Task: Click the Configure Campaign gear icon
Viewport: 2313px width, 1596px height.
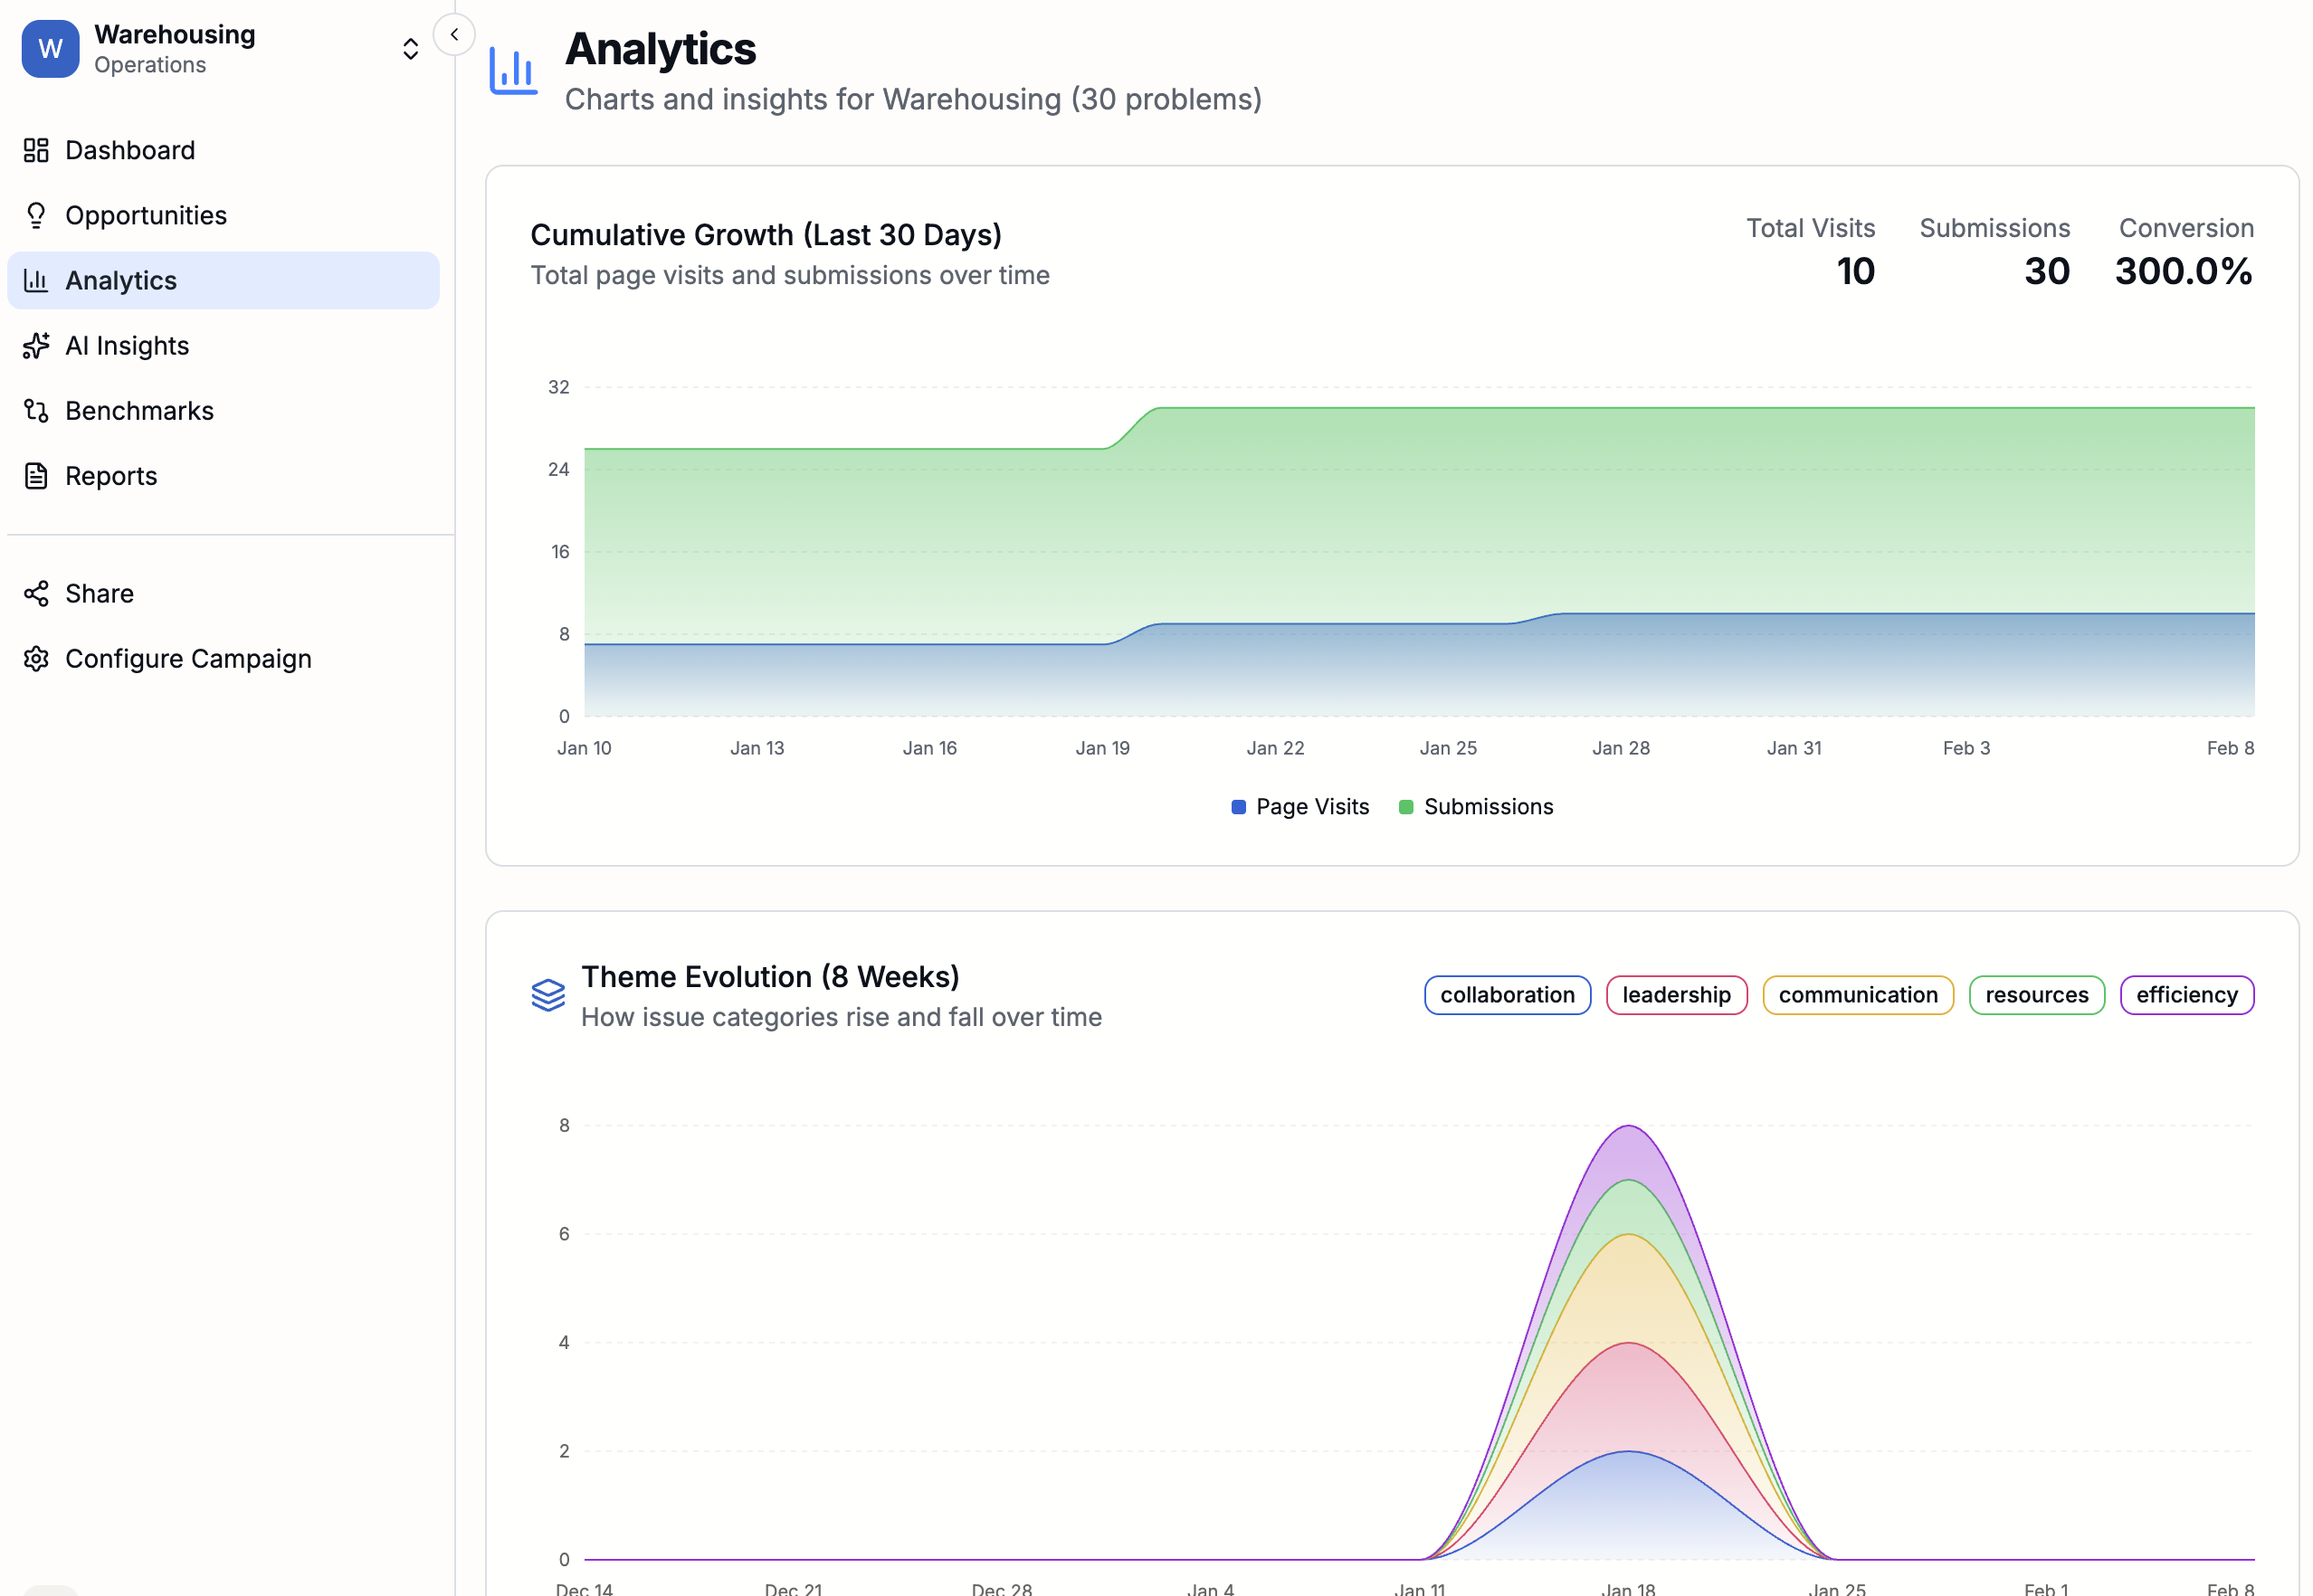Action: point(36,659)
